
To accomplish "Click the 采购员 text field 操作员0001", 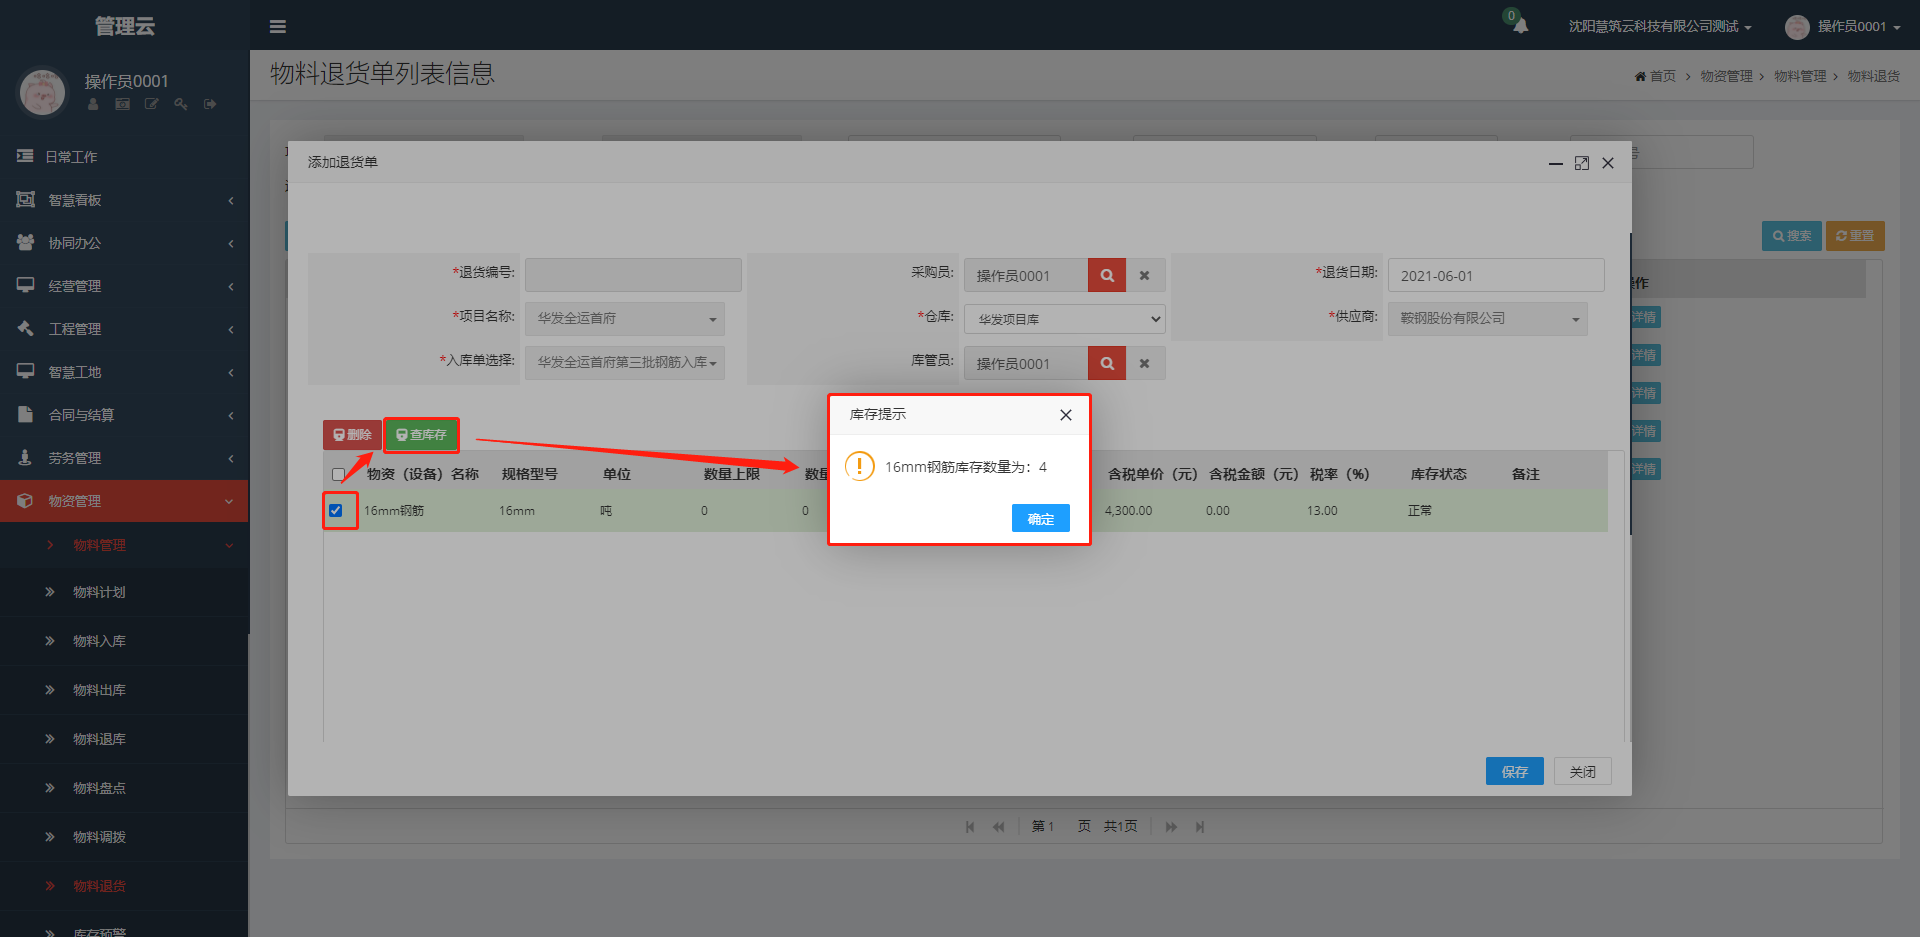I will [x=1026, y=275].
